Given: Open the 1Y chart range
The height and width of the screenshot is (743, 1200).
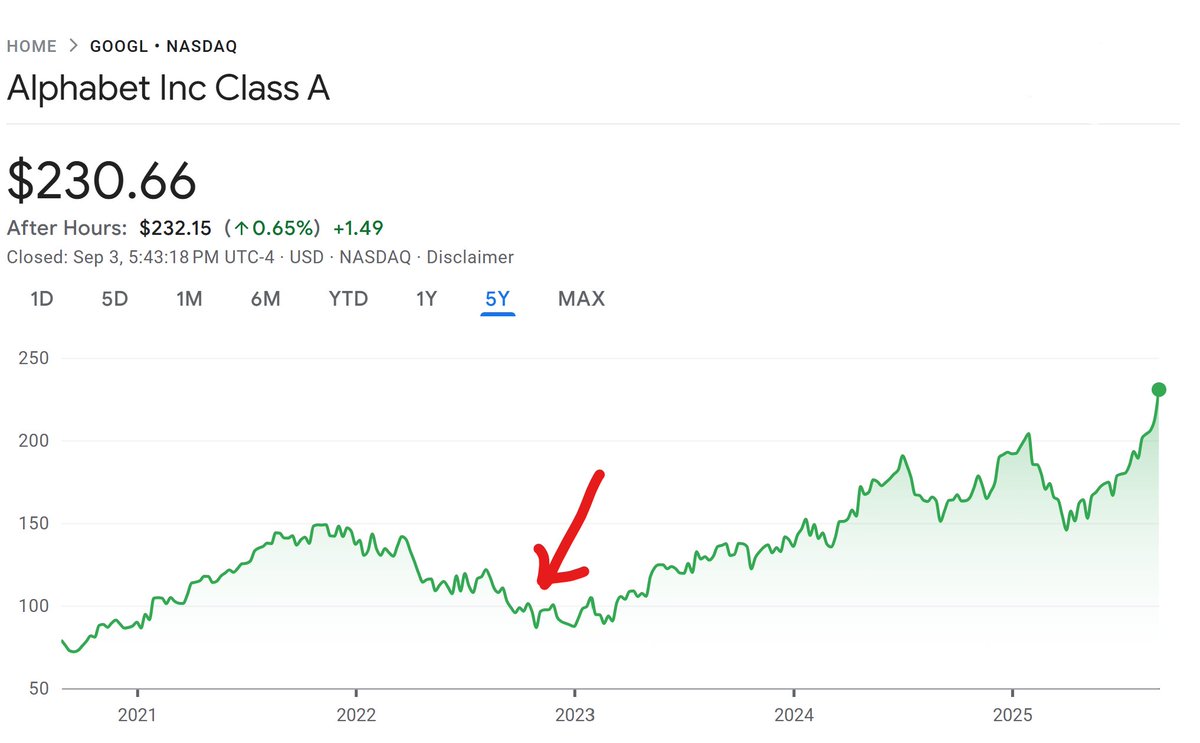Looking at the screenshot, I should 426,299.
